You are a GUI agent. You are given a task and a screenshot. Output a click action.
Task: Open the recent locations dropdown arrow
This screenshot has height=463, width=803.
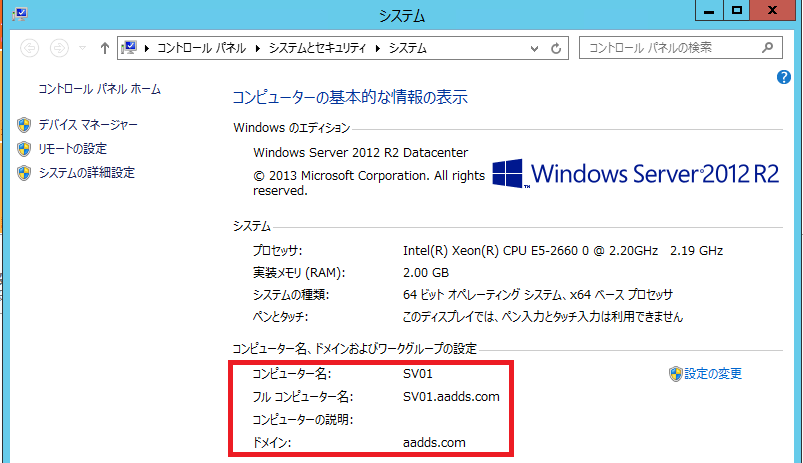[82, 48]
